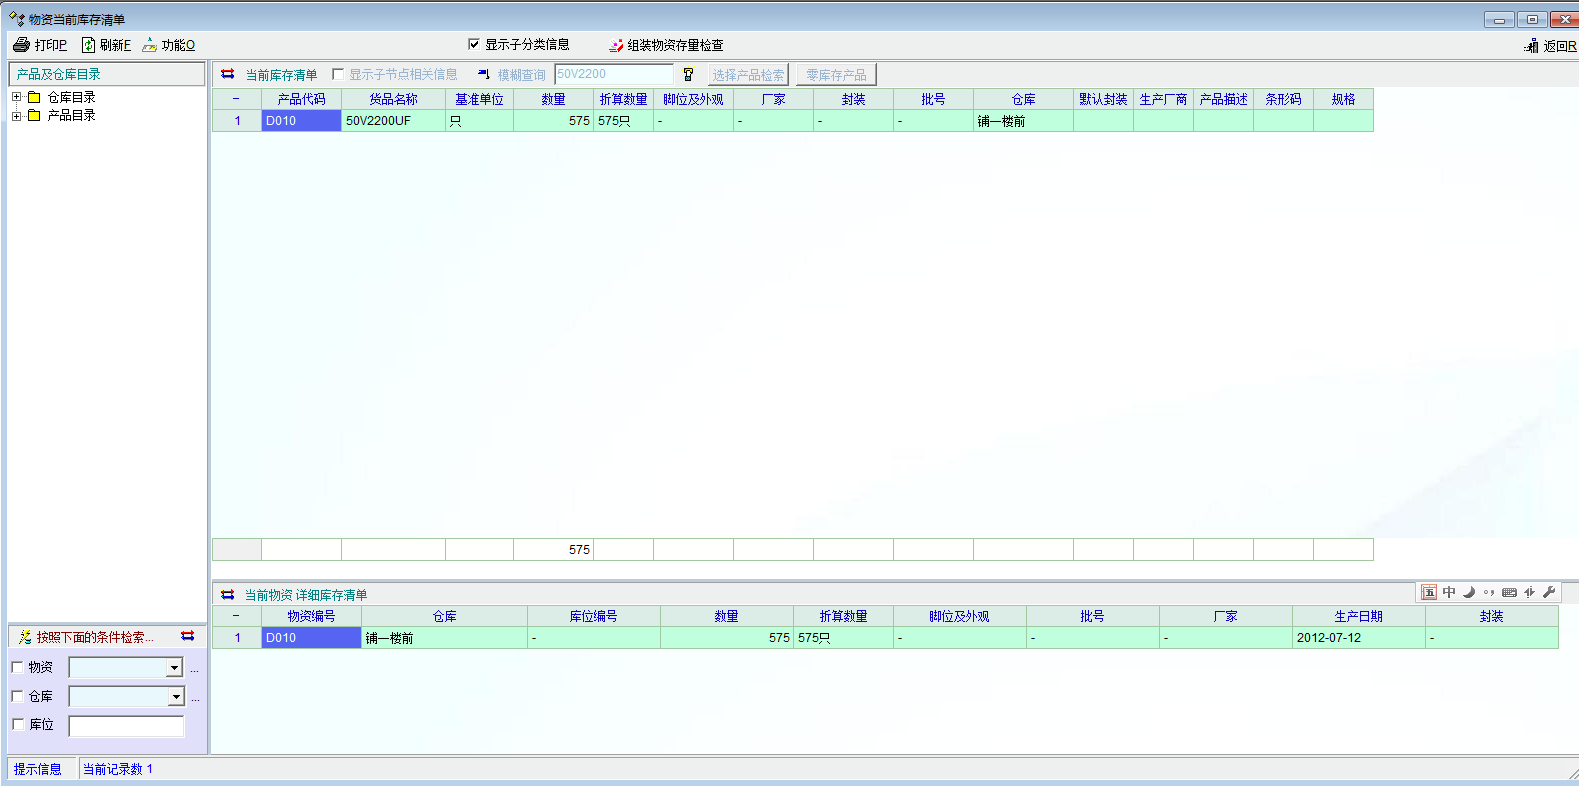1579x786 pixels.
Task: Sort by 产品代码 column header
Action: [x=301, y=99]
